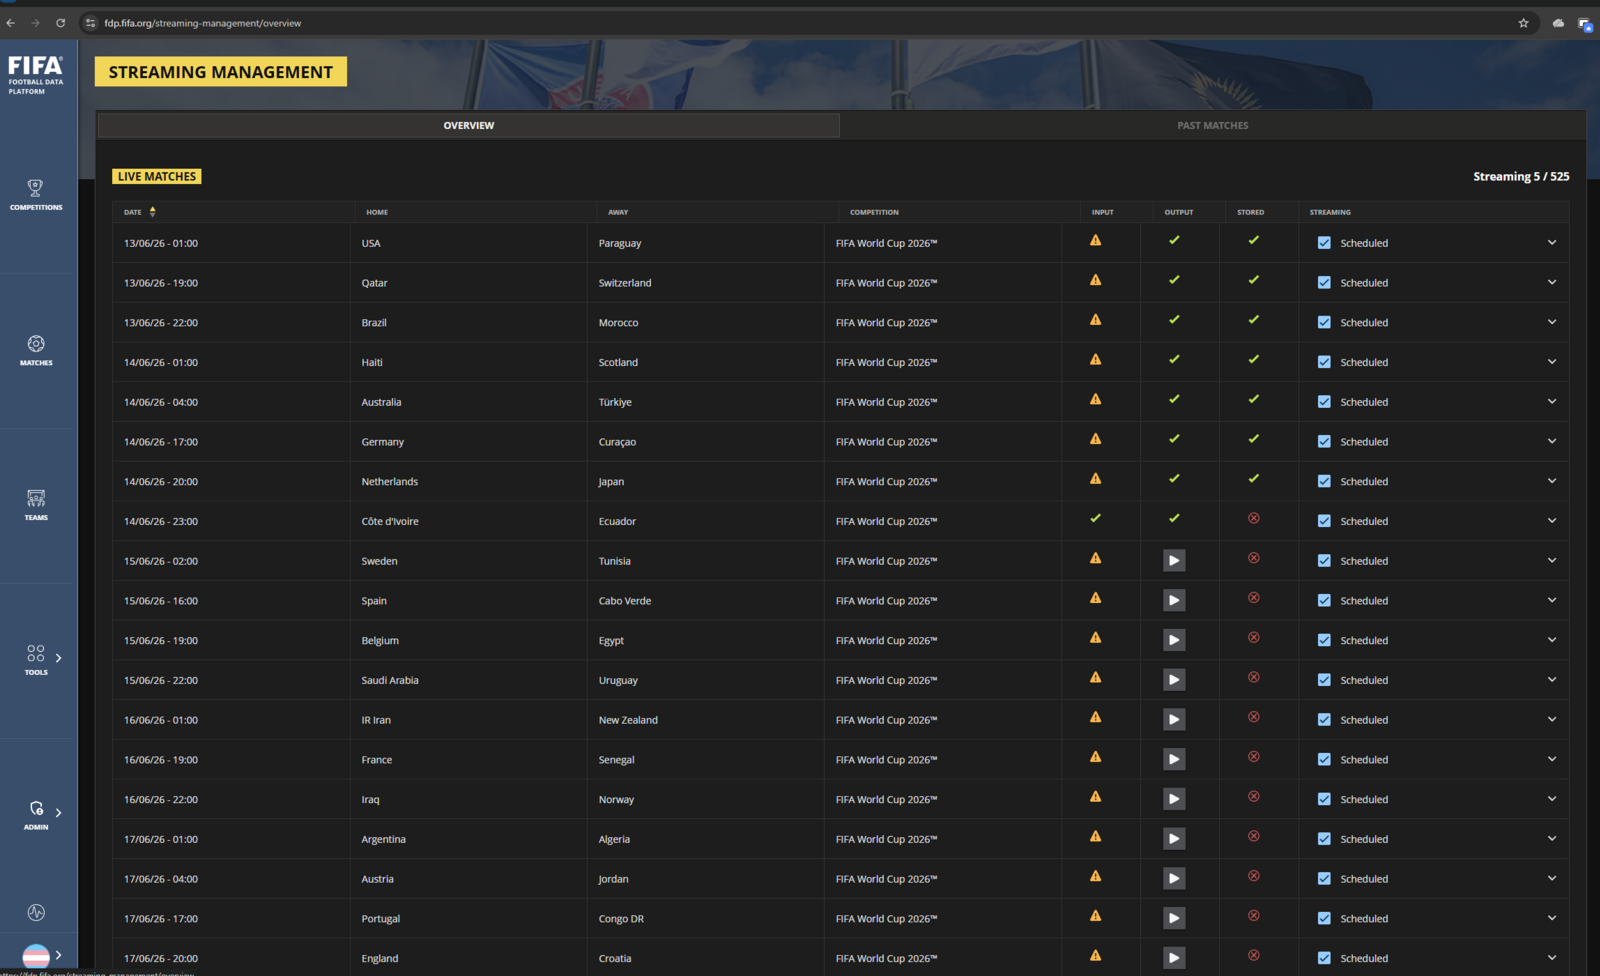Viewport: 1600px width, 976px height.
Task: Open the Admin sidebar icon
Action: click(36, 814)
